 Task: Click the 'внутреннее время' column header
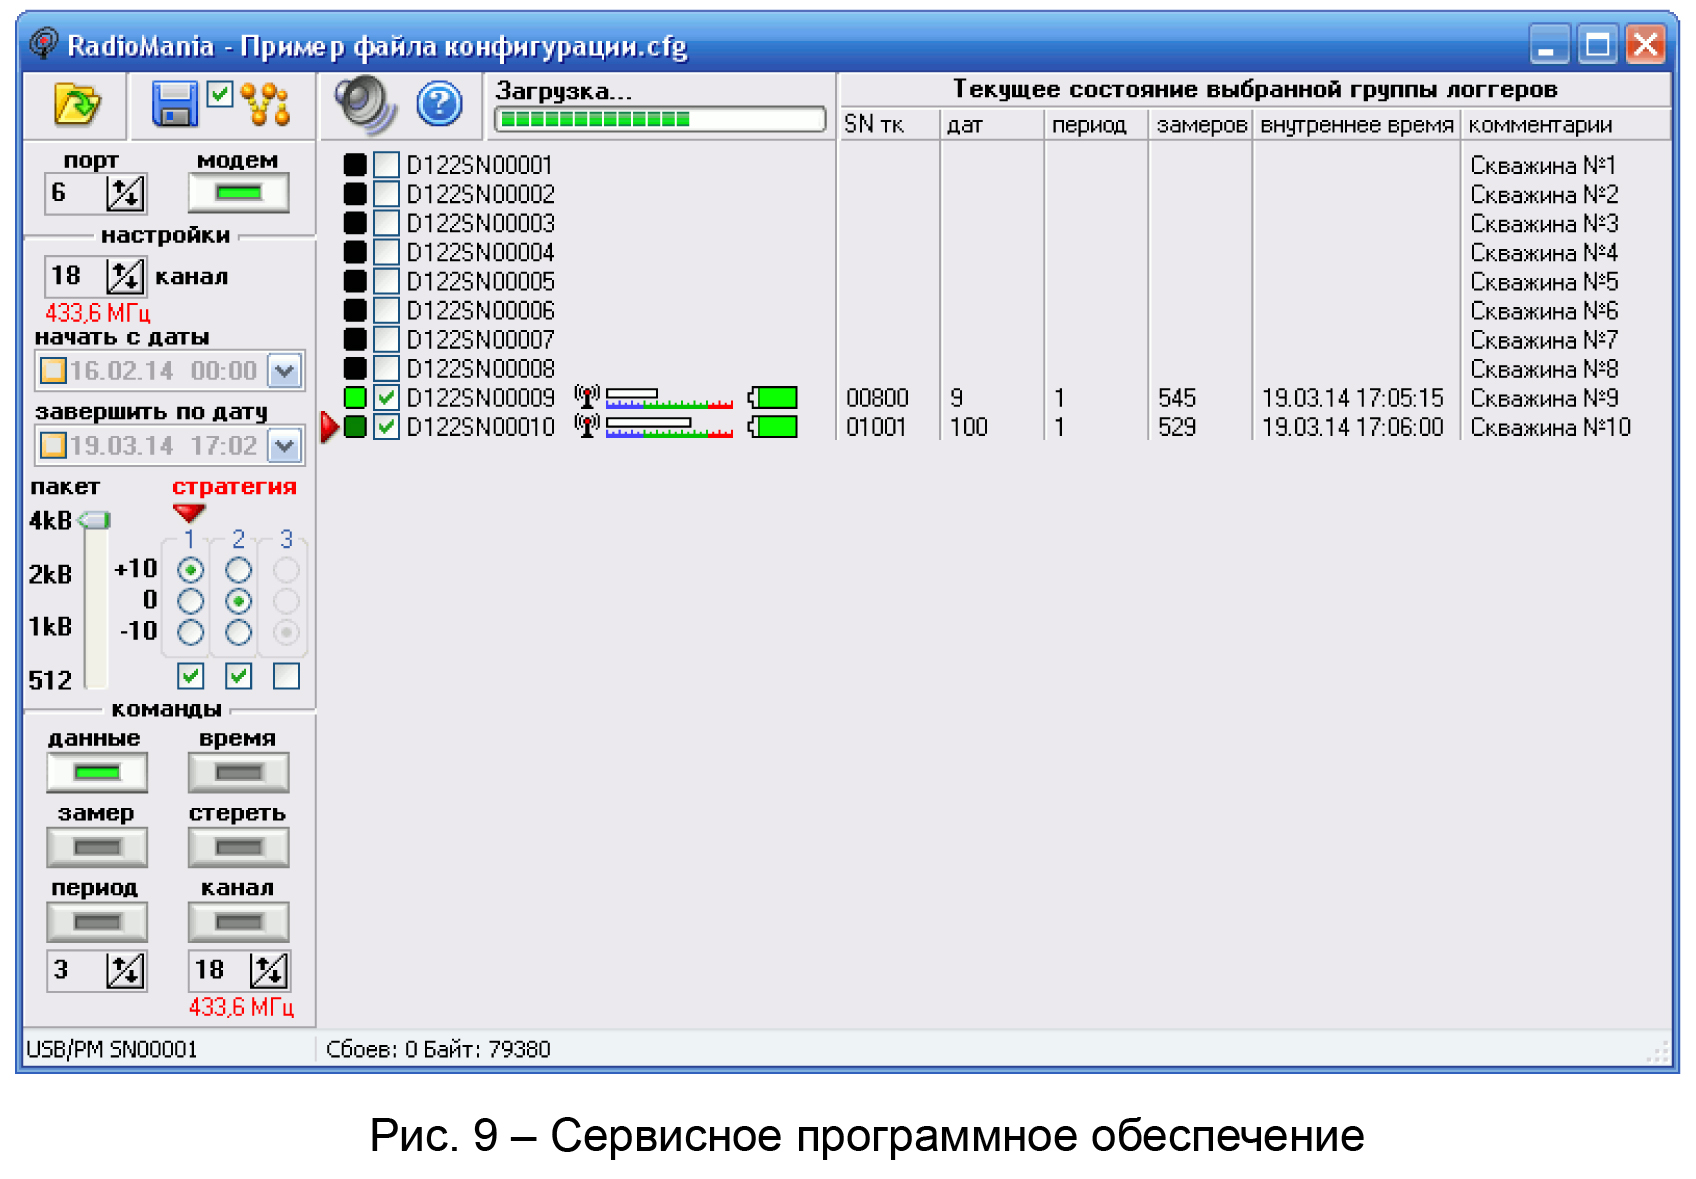click(x=1355, y=125)
